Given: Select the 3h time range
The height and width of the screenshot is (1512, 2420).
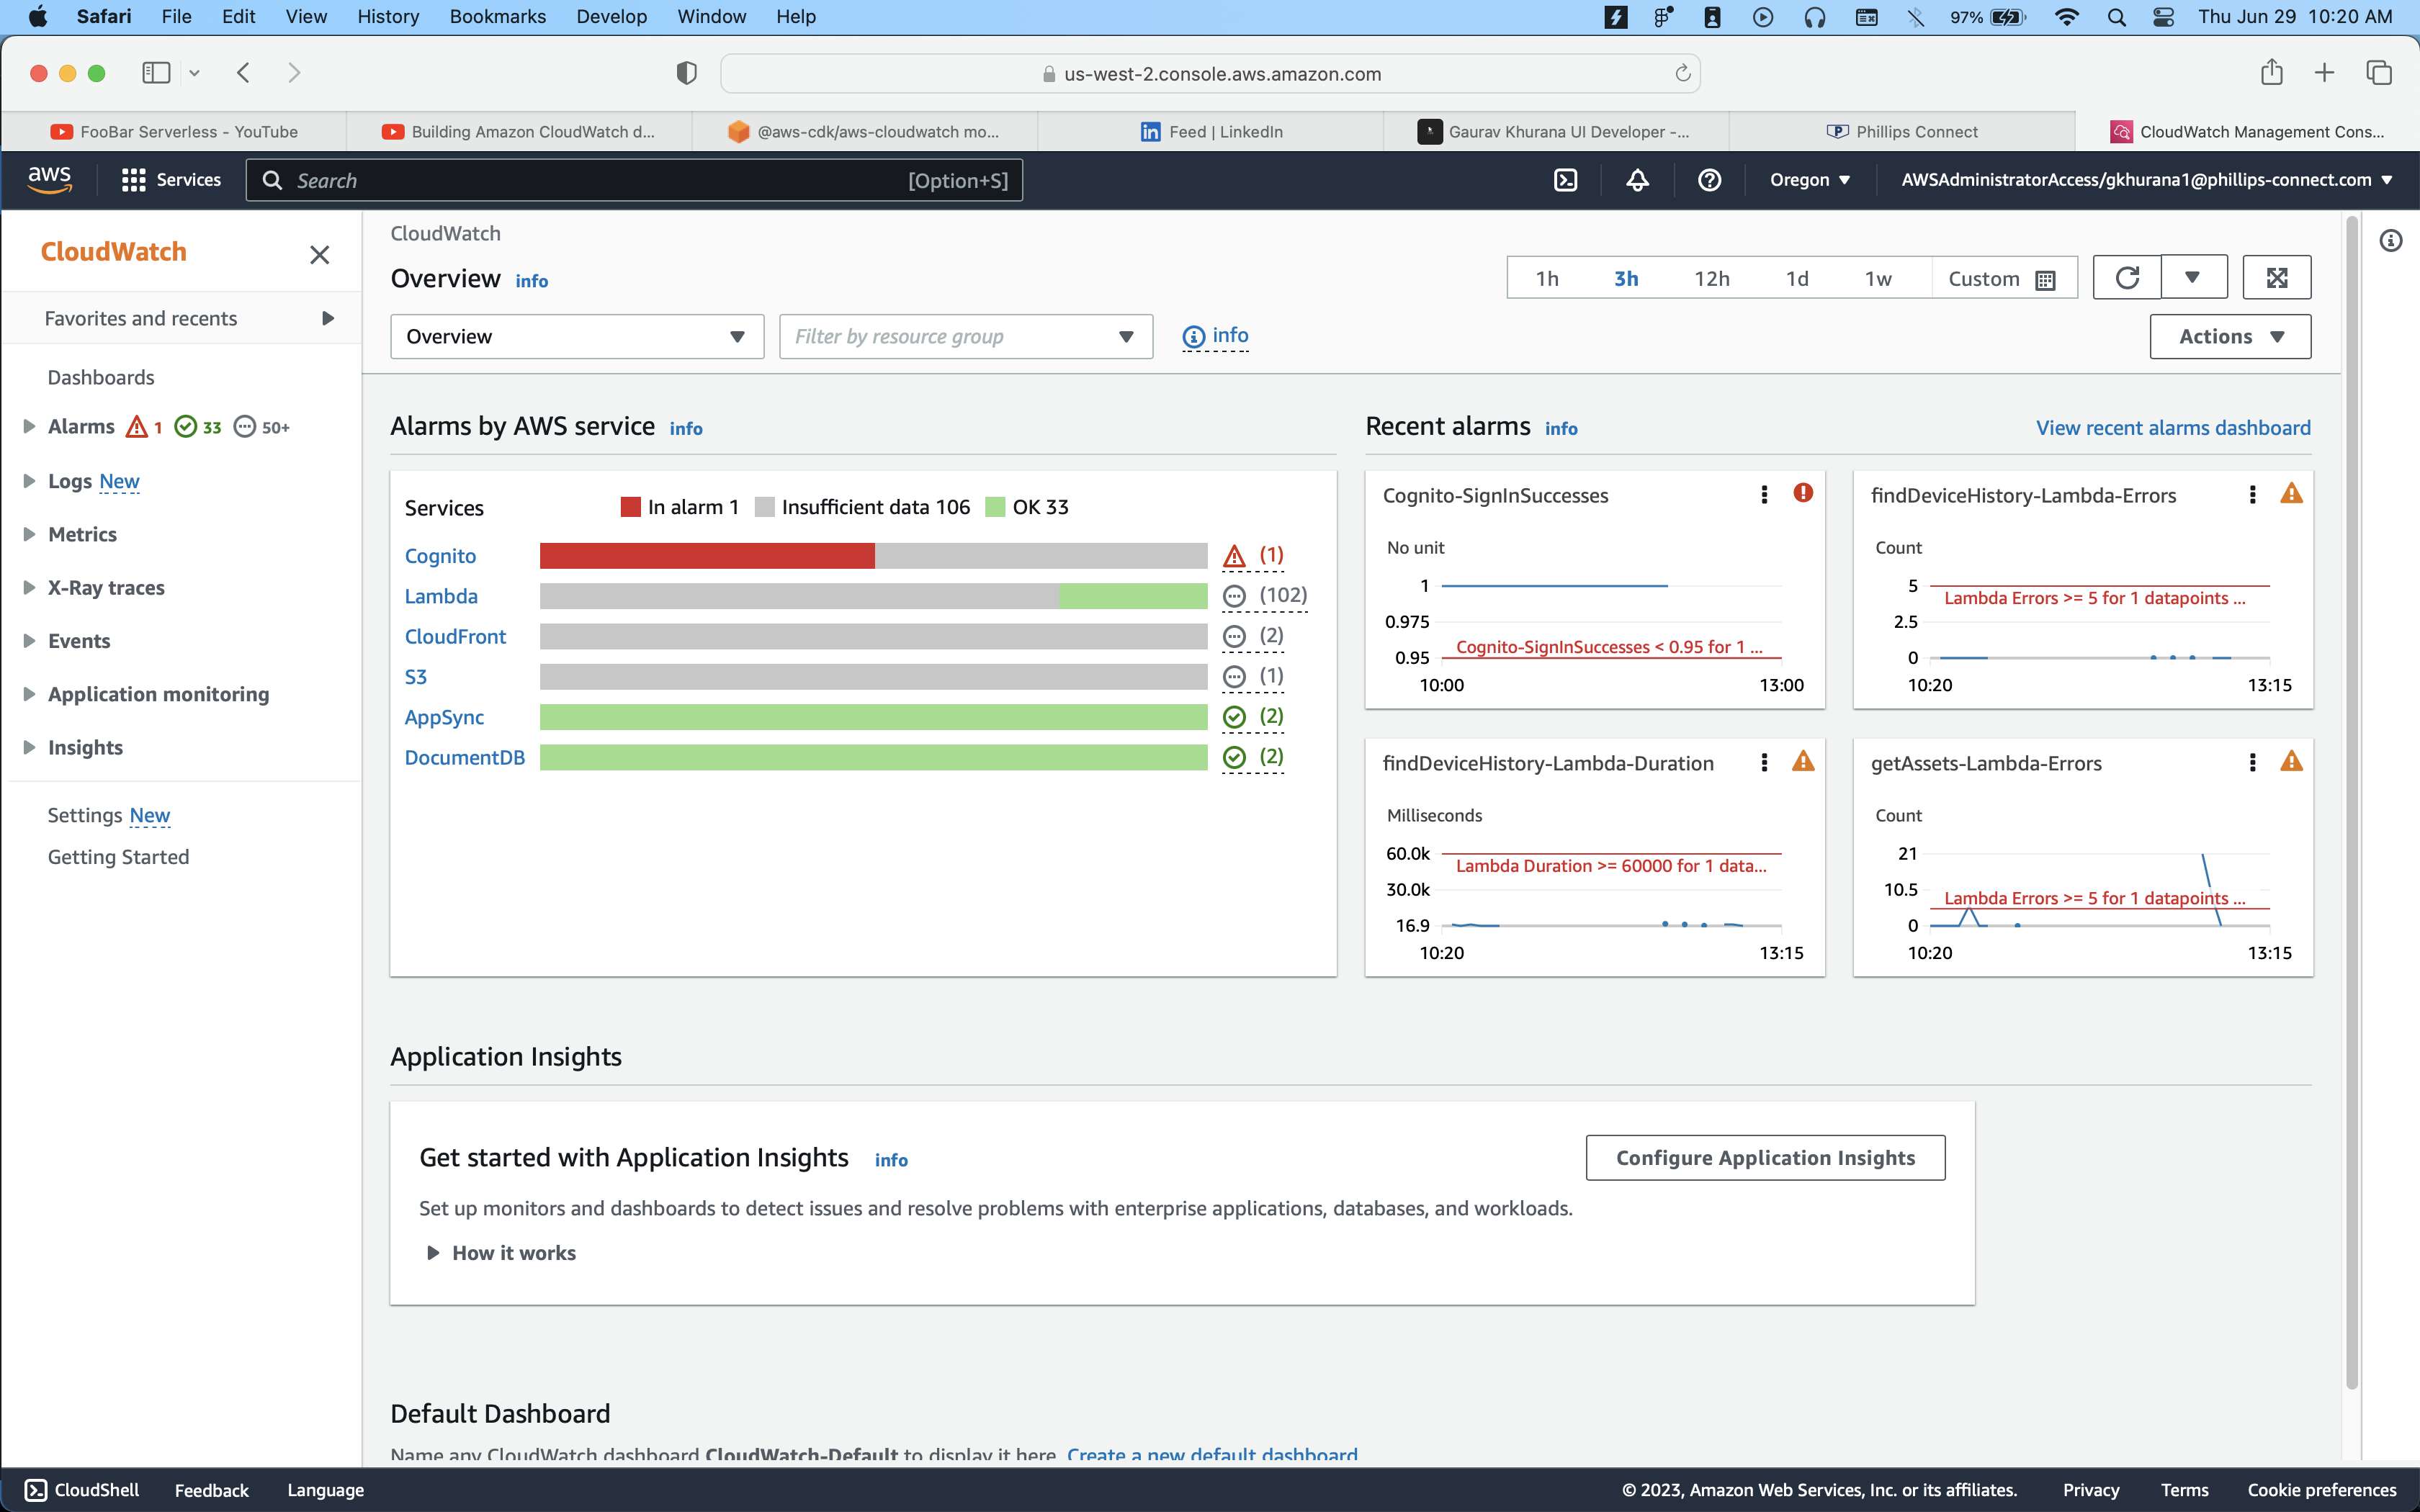Looking at the screenshot, I should 1626,279.
